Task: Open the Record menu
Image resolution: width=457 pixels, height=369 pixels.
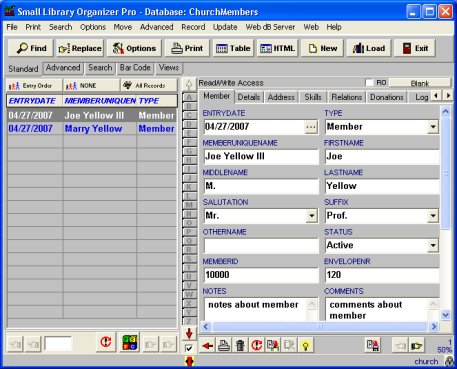Action: point(193,27)
